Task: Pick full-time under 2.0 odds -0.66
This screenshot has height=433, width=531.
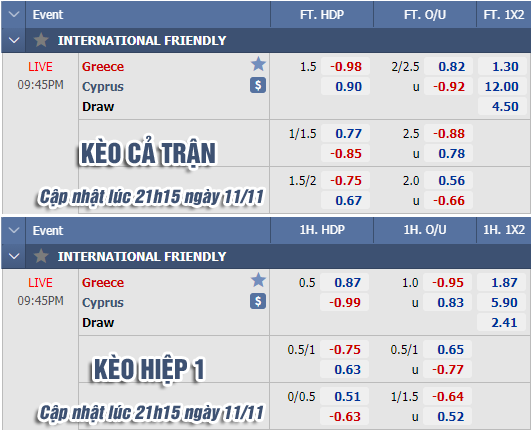Action: (448, 200)
